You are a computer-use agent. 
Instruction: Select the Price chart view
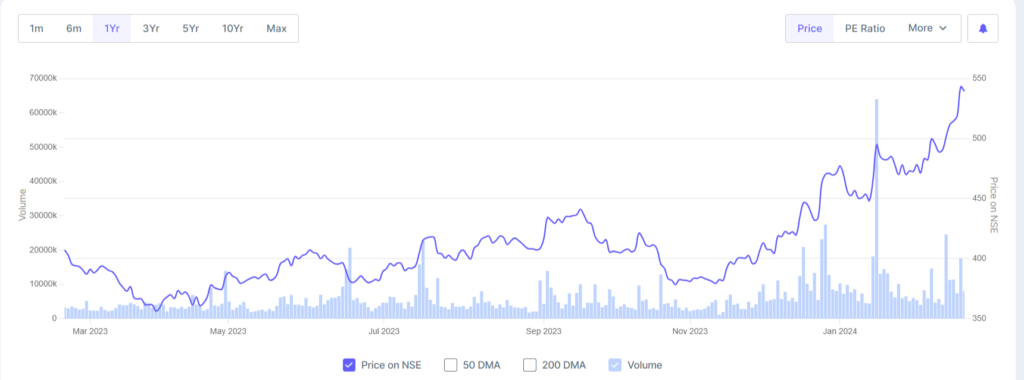click(x=810, y=28)
